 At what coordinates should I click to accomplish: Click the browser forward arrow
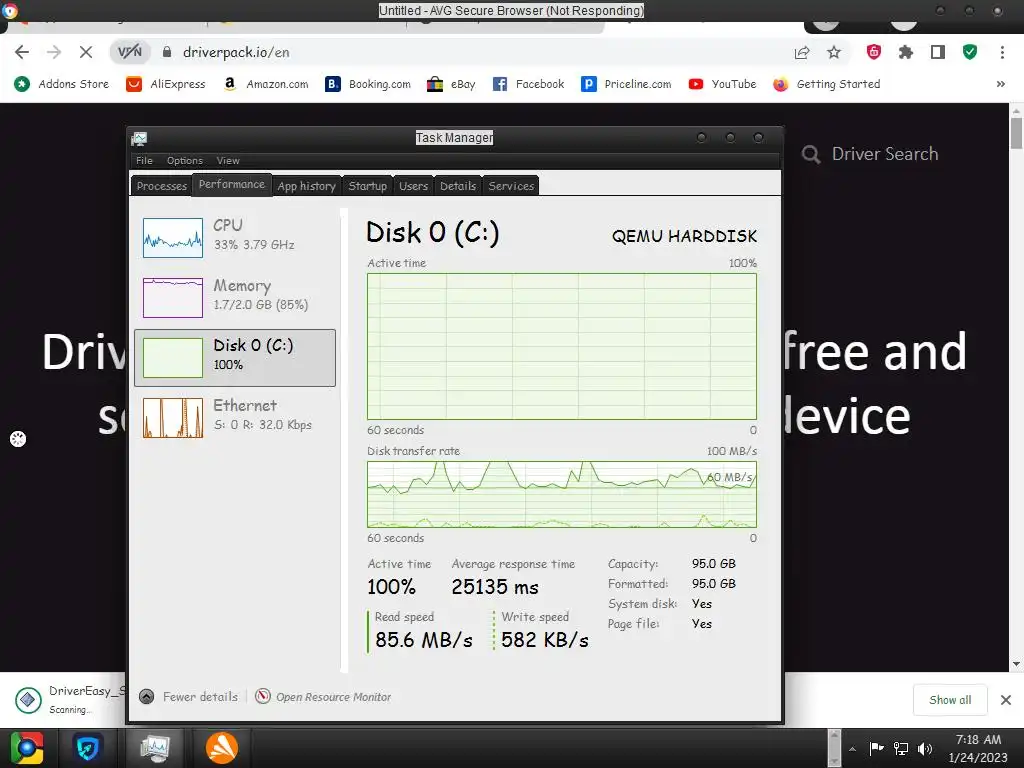54,52
